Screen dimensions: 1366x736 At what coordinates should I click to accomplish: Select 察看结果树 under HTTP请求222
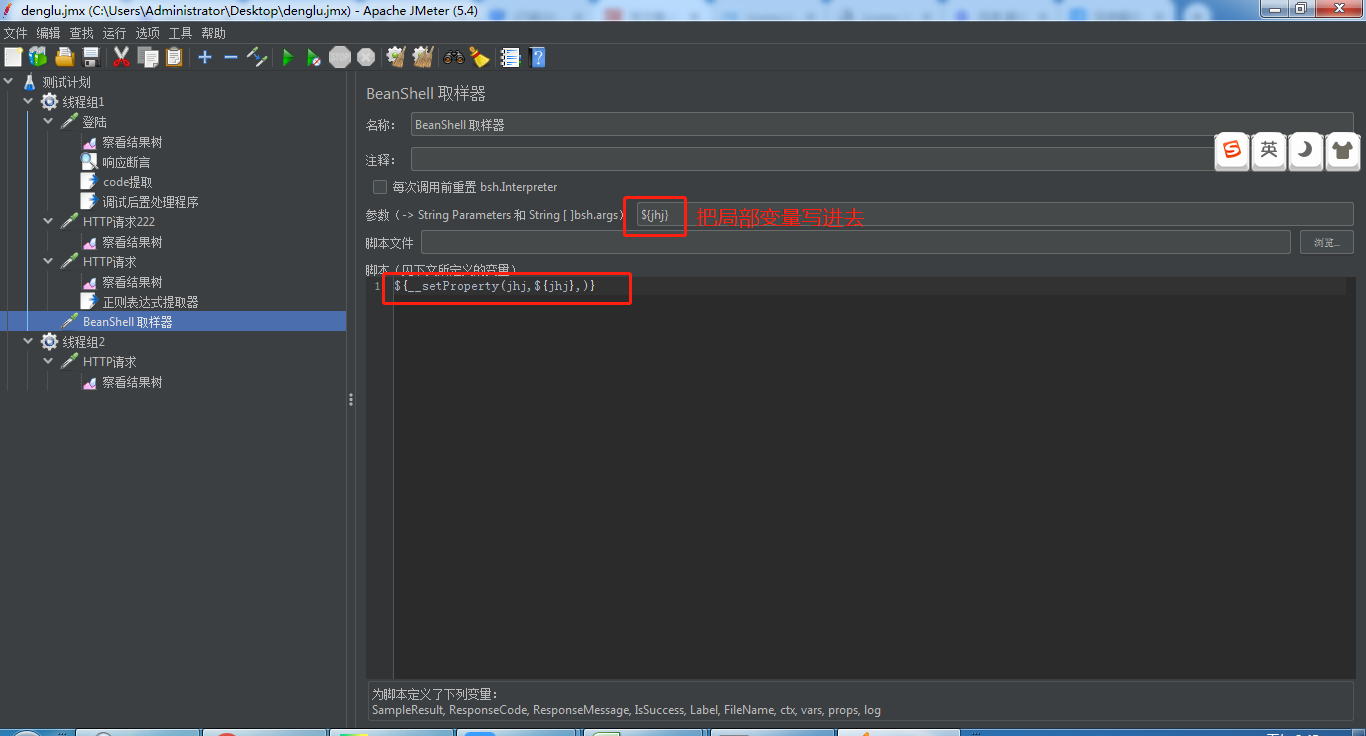pos(132,242)
